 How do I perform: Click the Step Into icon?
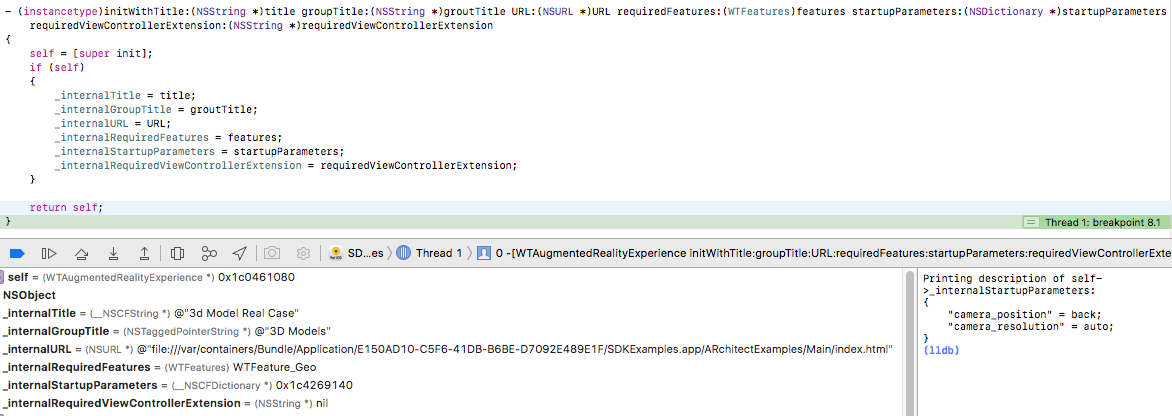(x=114, y=253)
